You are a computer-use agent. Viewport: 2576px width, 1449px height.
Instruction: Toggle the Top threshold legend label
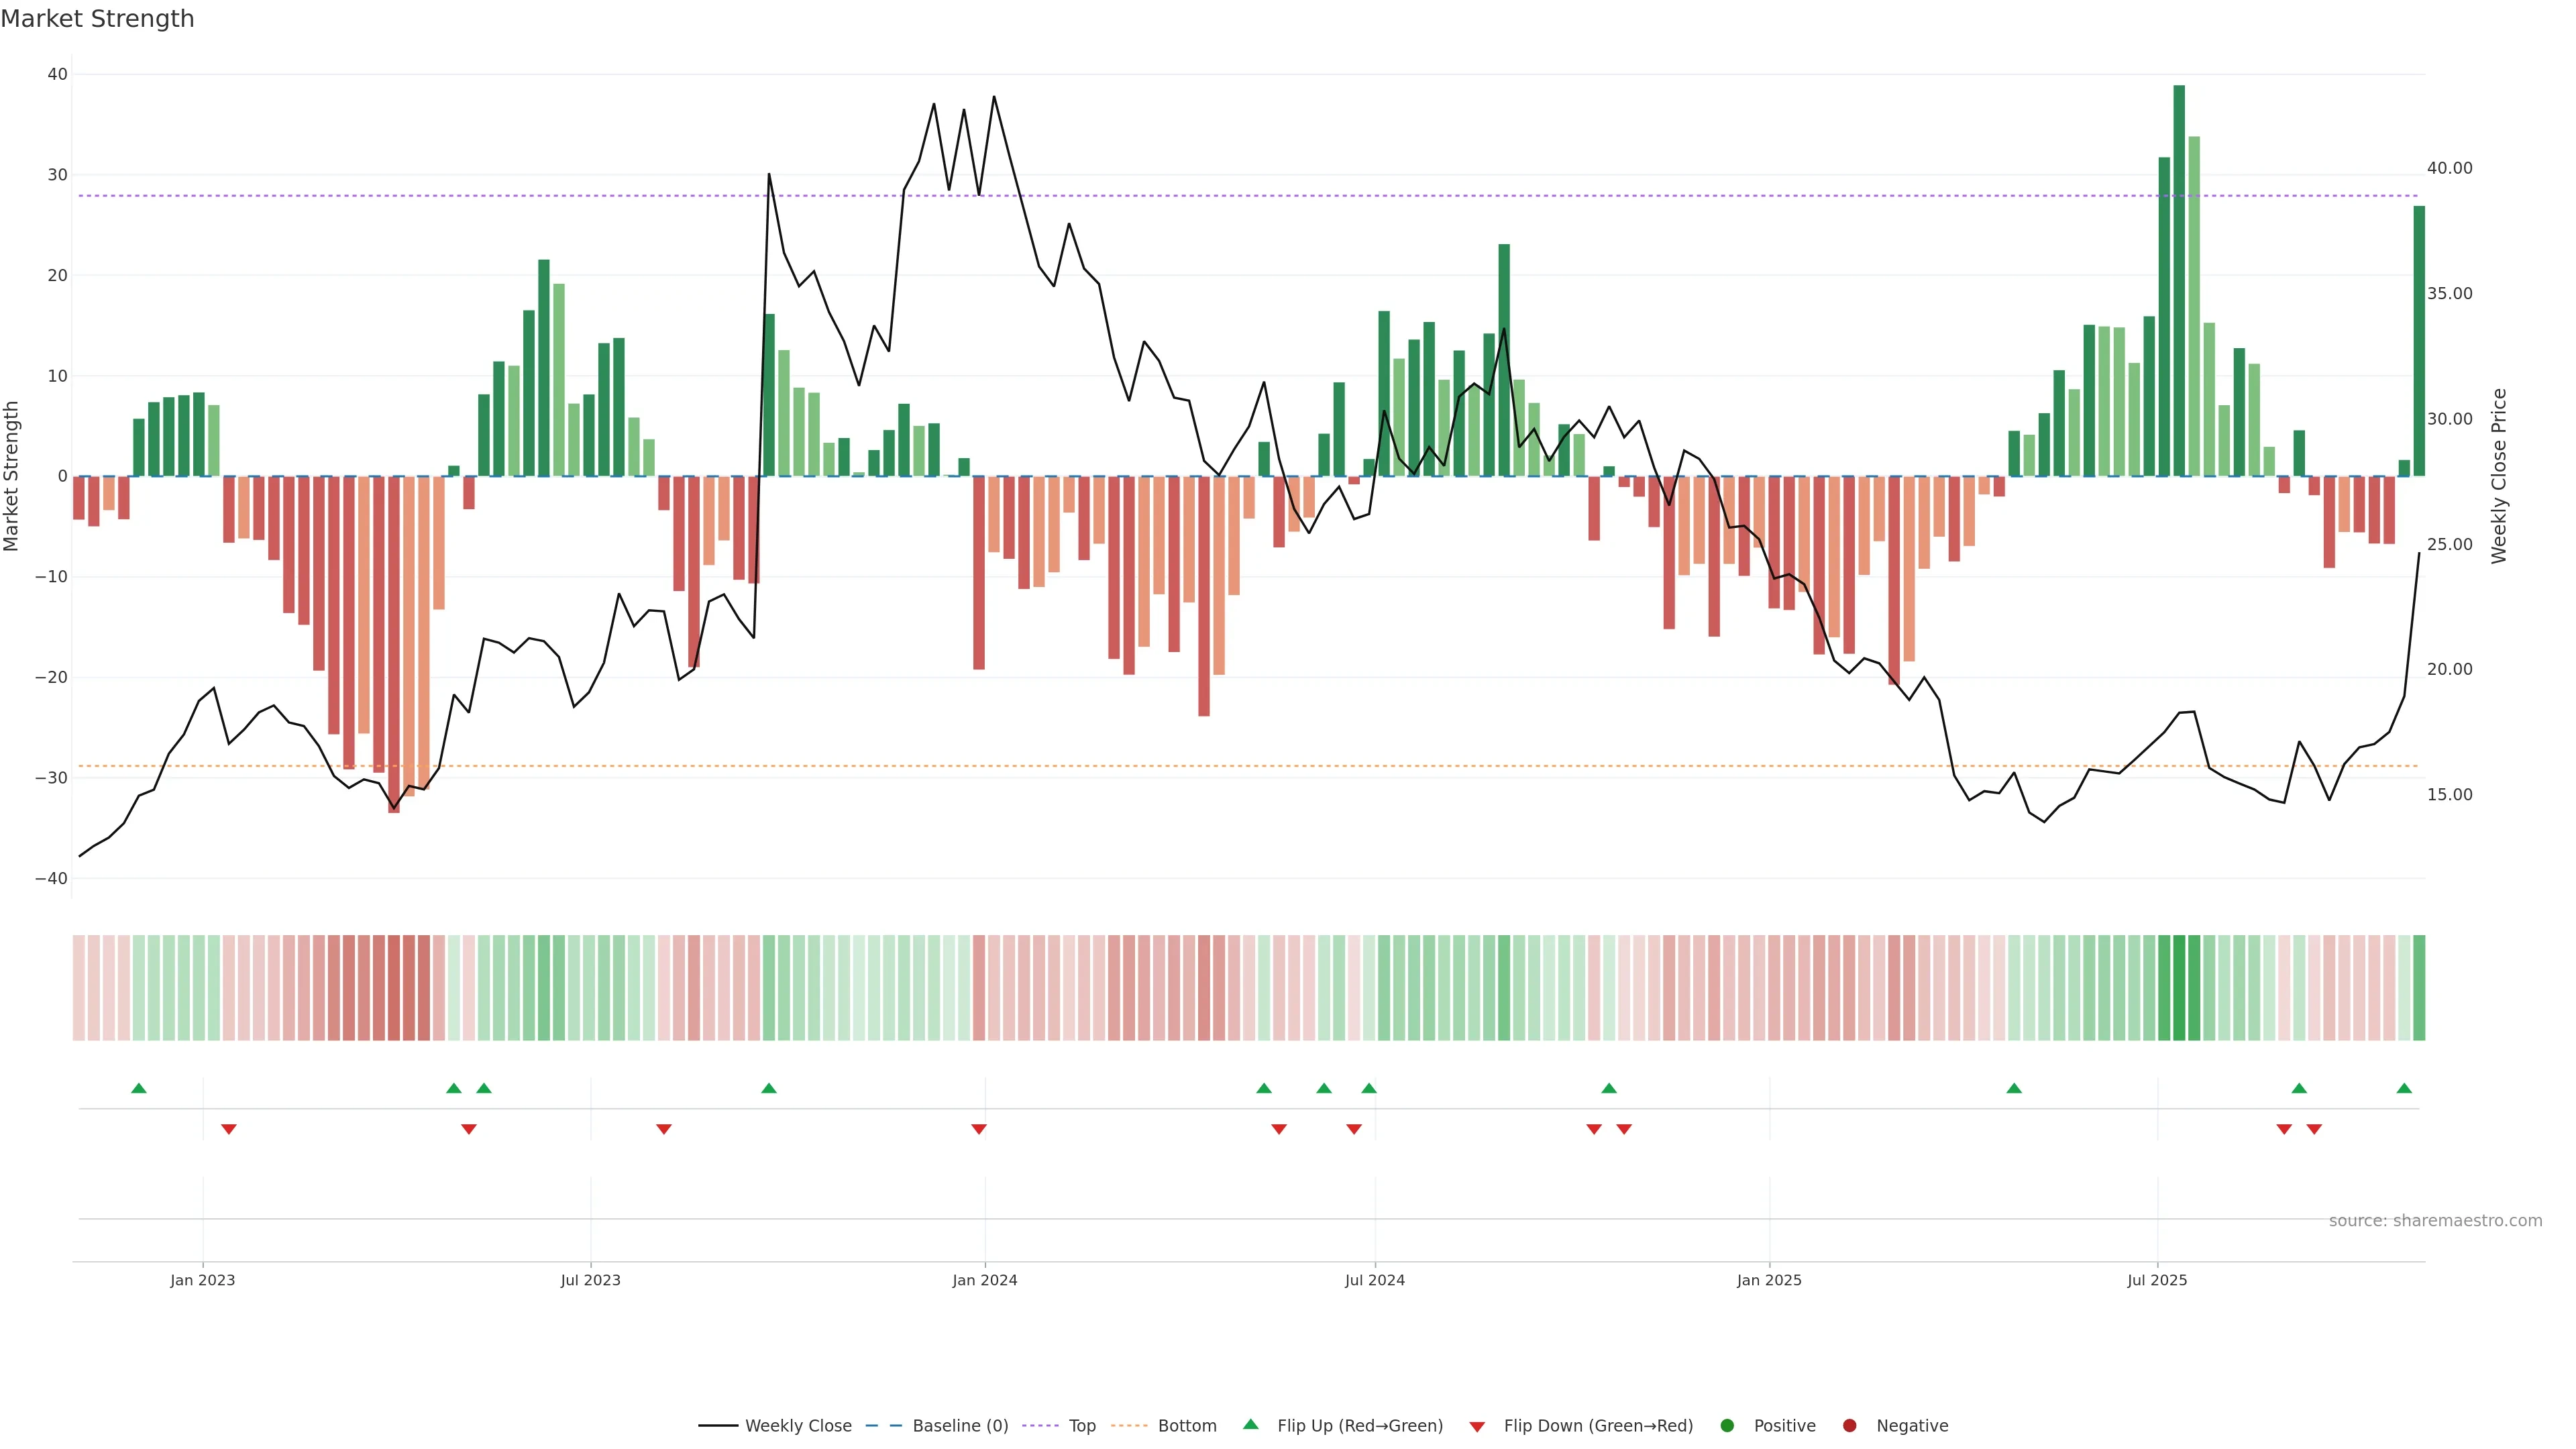(x=1082, y=1426)
